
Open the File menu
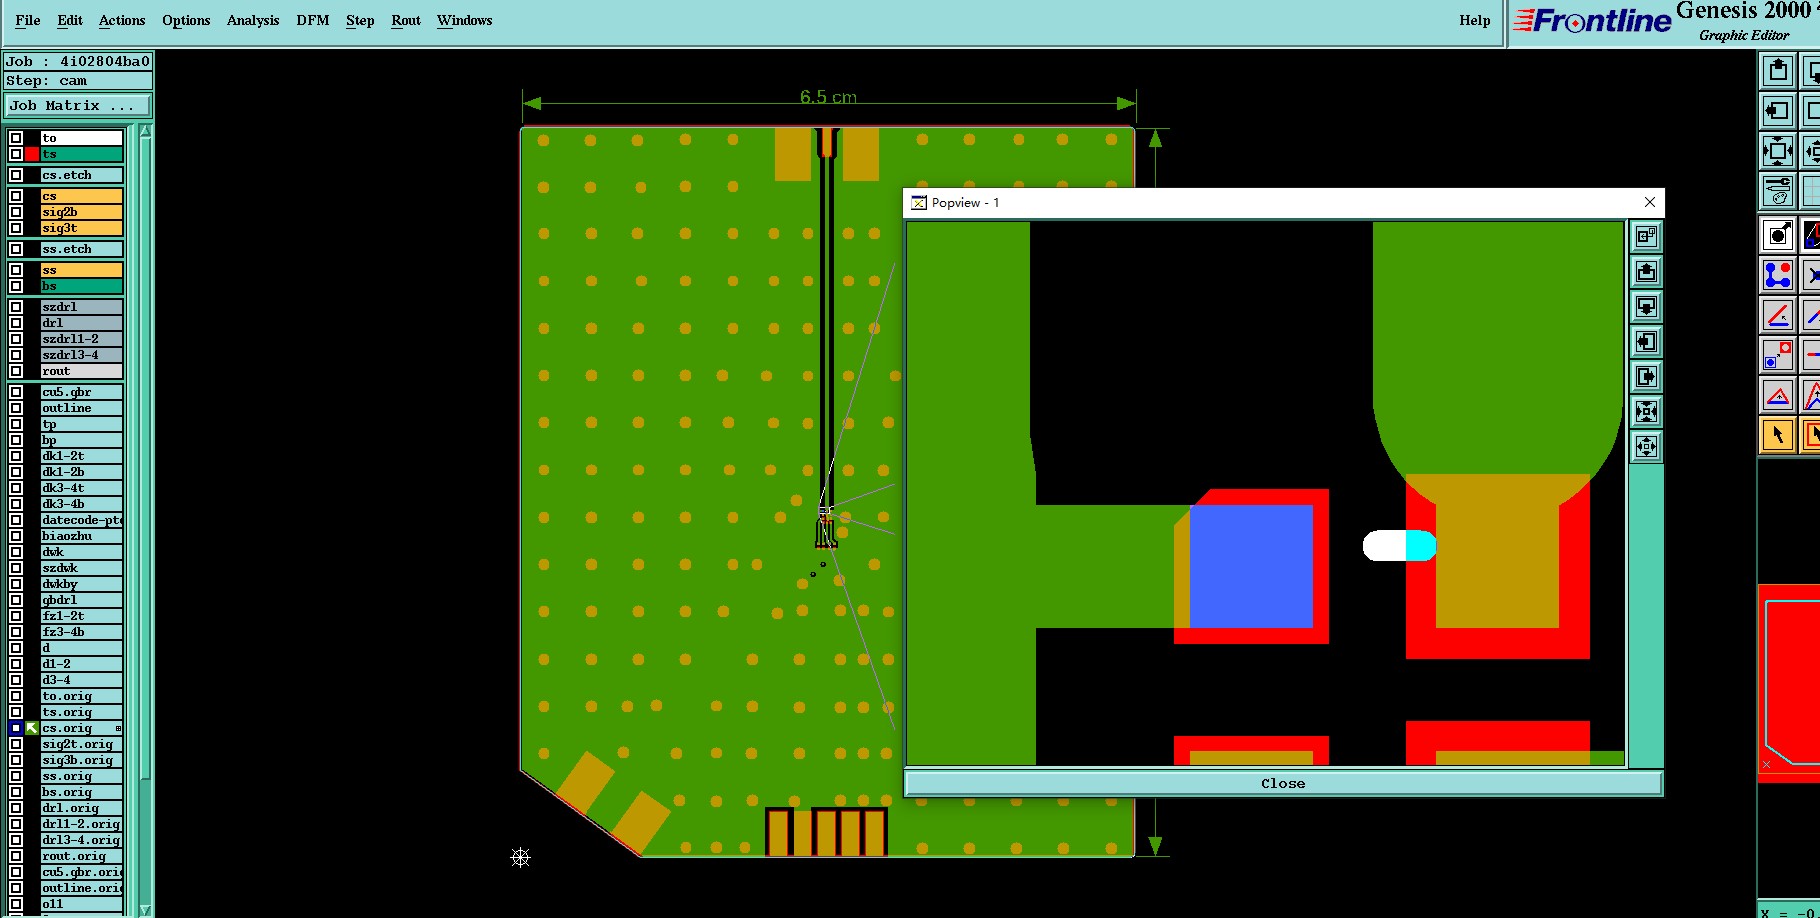(28, 20)
